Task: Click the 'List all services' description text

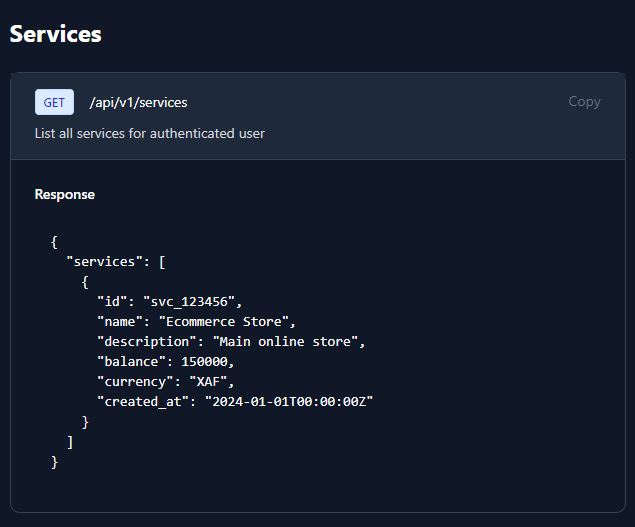Action: point(150,133)
